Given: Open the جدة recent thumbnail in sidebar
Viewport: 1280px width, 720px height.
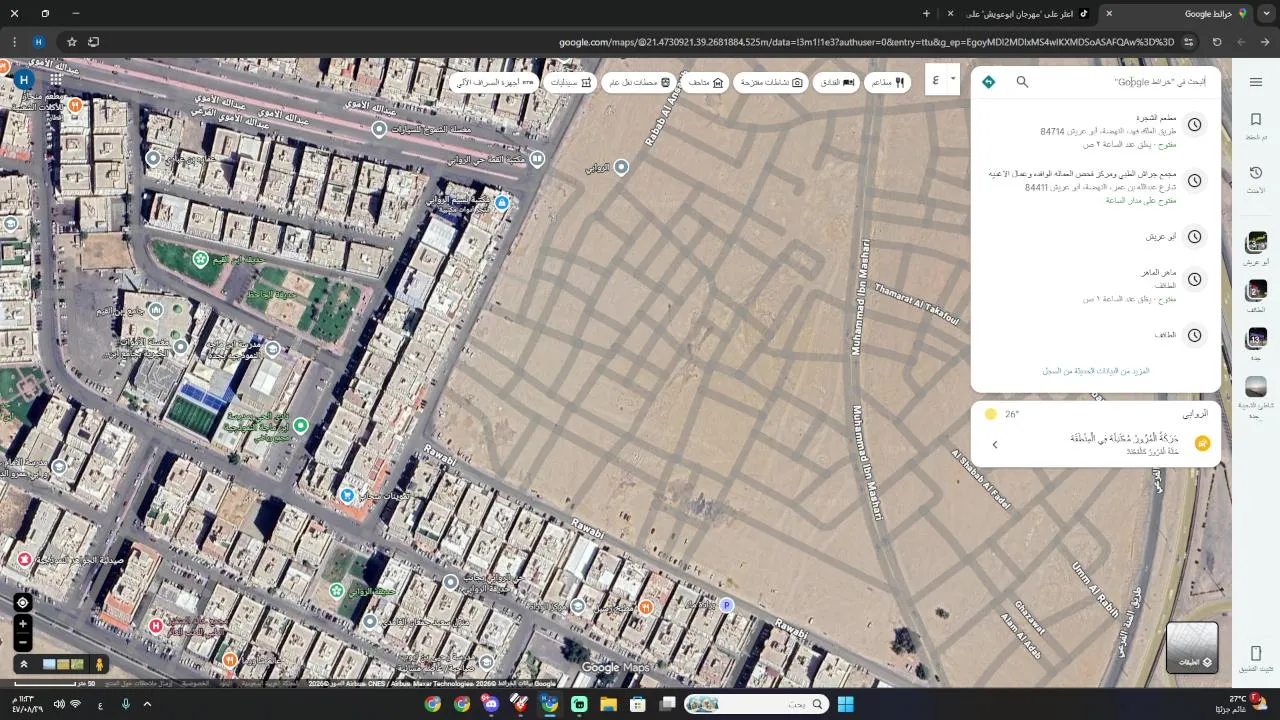Looking at the screenshot, I should coord(1256,338).
